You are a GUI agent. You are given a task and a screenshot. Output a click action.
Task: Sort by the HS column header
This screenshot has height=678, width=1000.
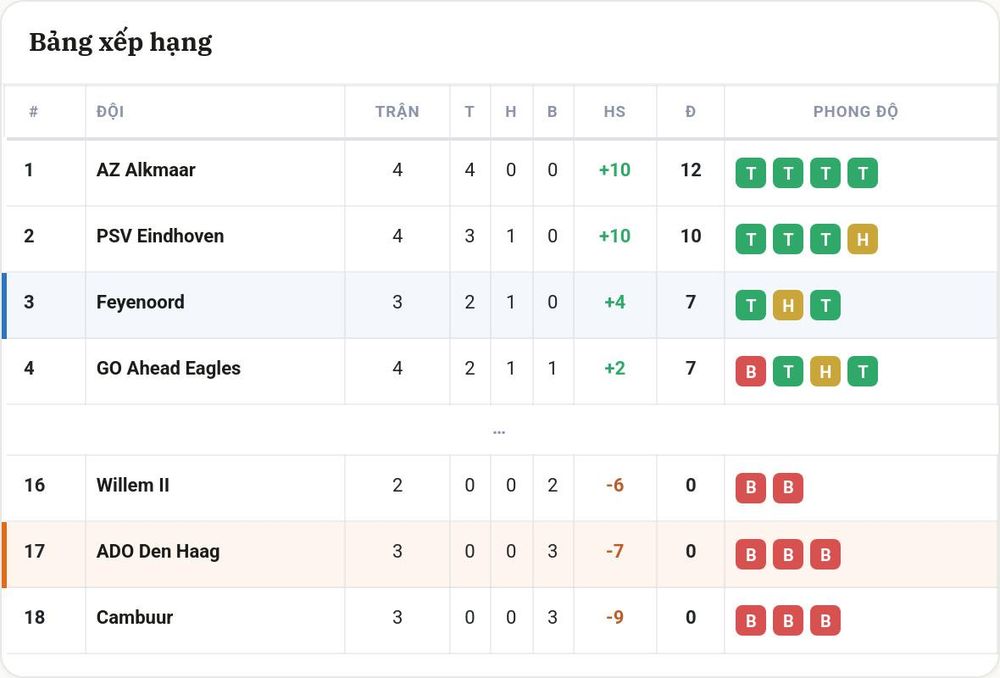(615, 112)
